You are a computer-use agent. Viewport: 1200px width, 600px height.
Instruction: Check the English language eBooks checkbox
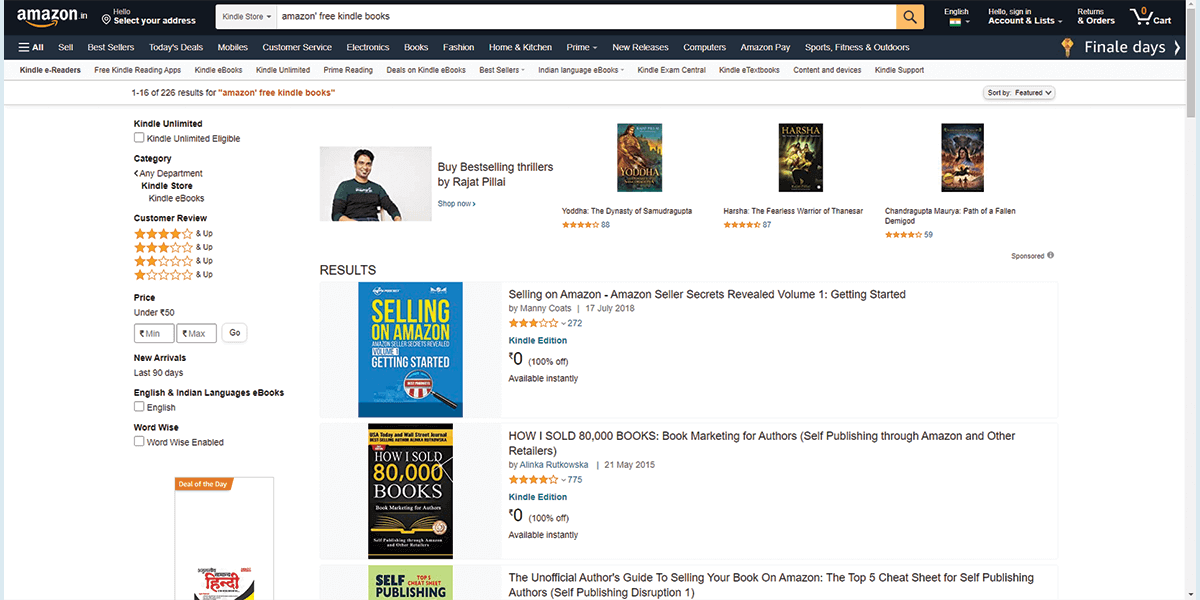[x=138, y=407]
